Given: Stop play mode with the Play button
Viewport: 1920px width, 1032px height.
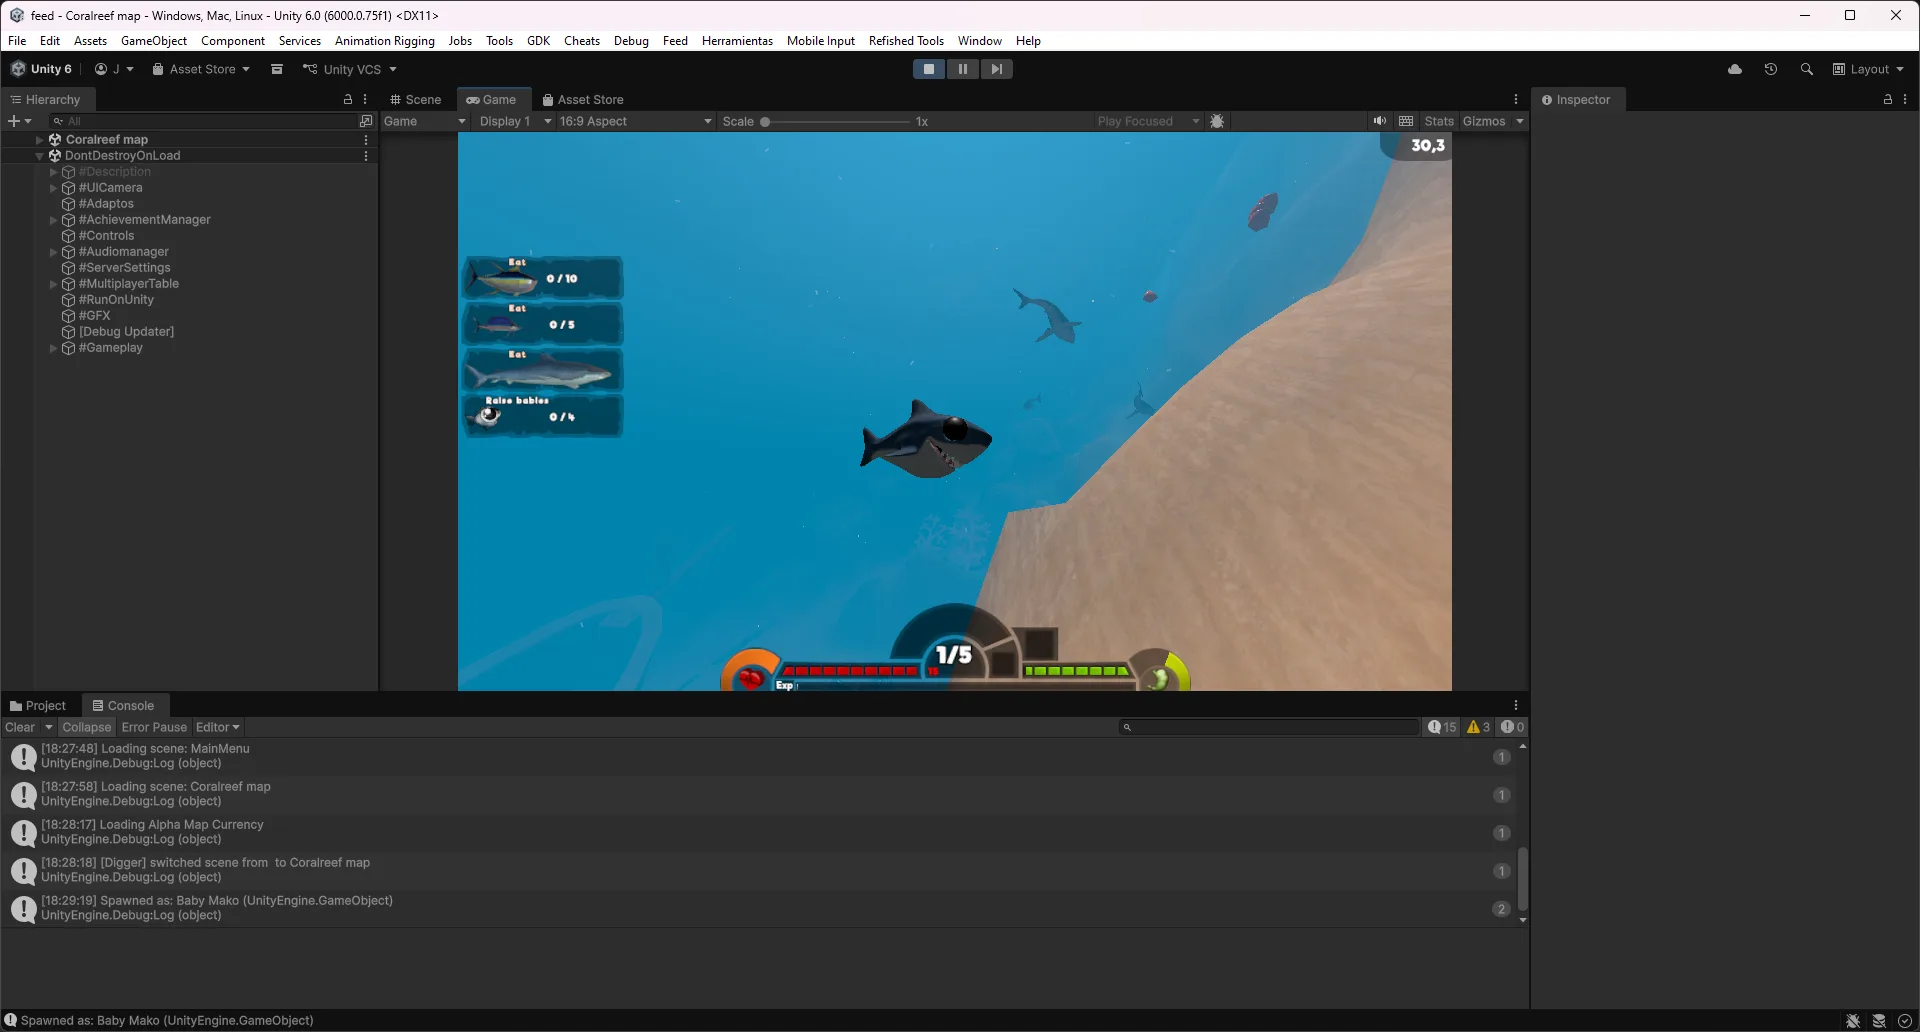Looking at the screenshot, I should 928,69.
